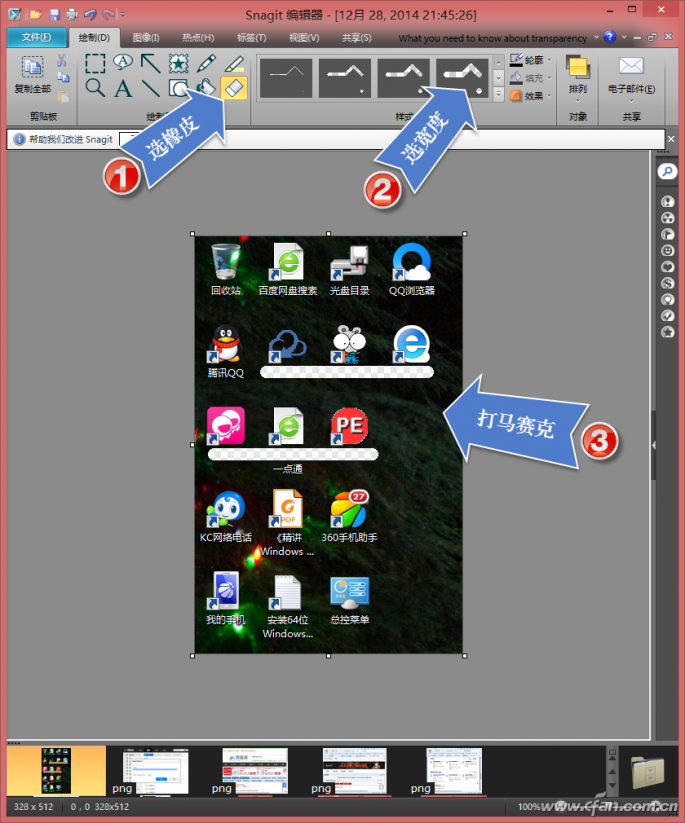Open a file via quick access folder icon
Image resolution: width=685 pixels, height=823 pixels.
click(36, 14)
